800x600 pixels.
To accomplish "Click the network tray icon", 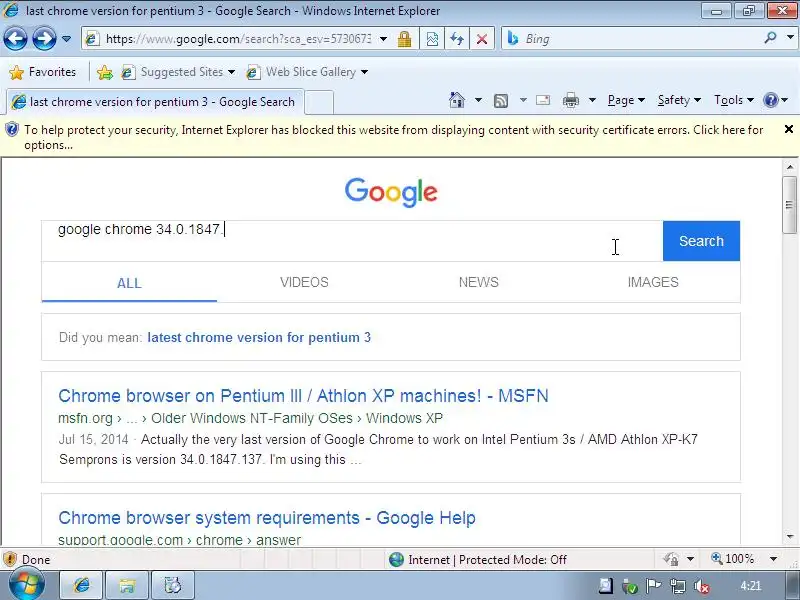I will [678, 586].
